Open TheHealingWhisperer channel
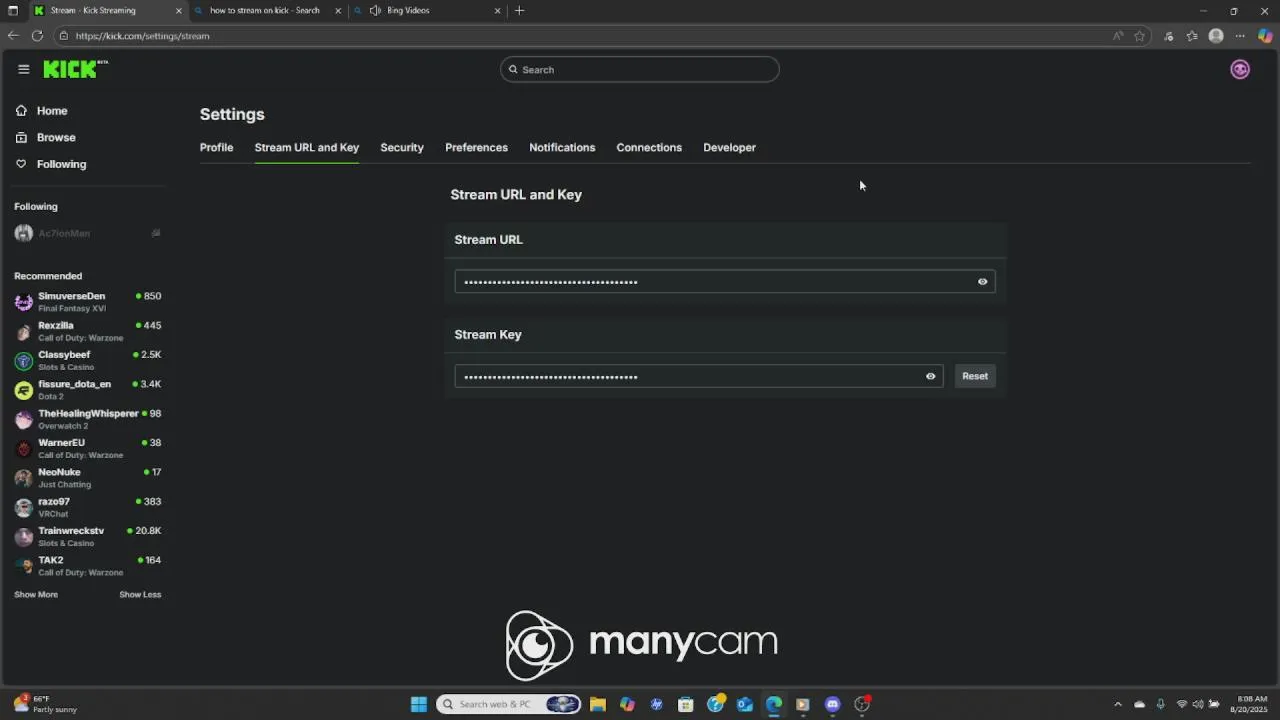This screenshot has height=720, width=1280. click(x=87, y=419)
